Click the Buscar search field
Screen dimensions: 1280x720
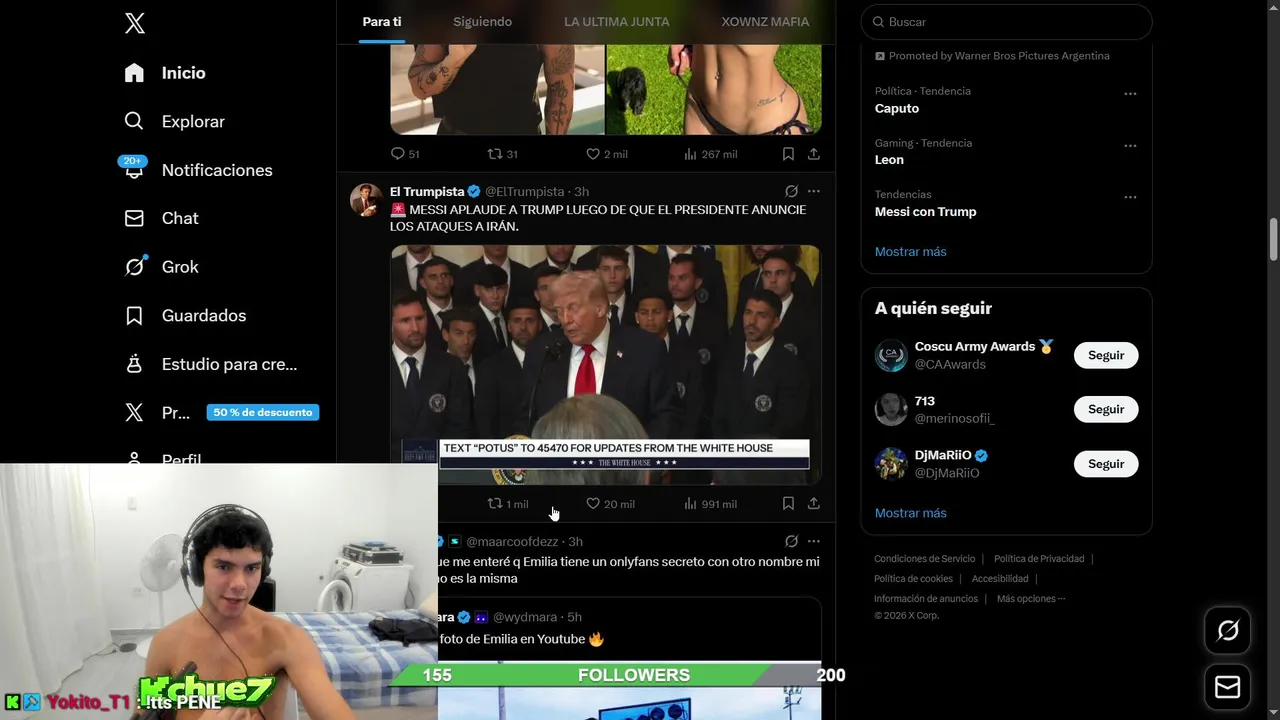tap(1007, 22)
